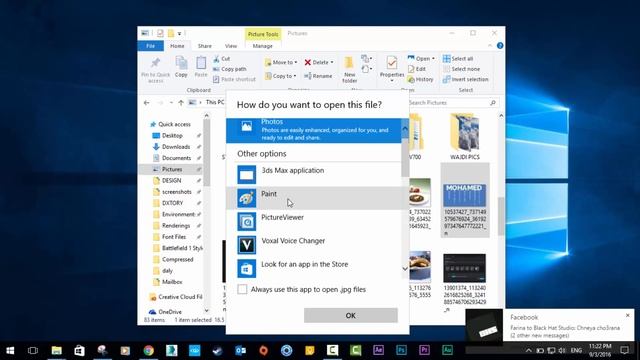Expand the ribbon help question icon
This screenshot has height=360, width=640.
coord(500,46)
